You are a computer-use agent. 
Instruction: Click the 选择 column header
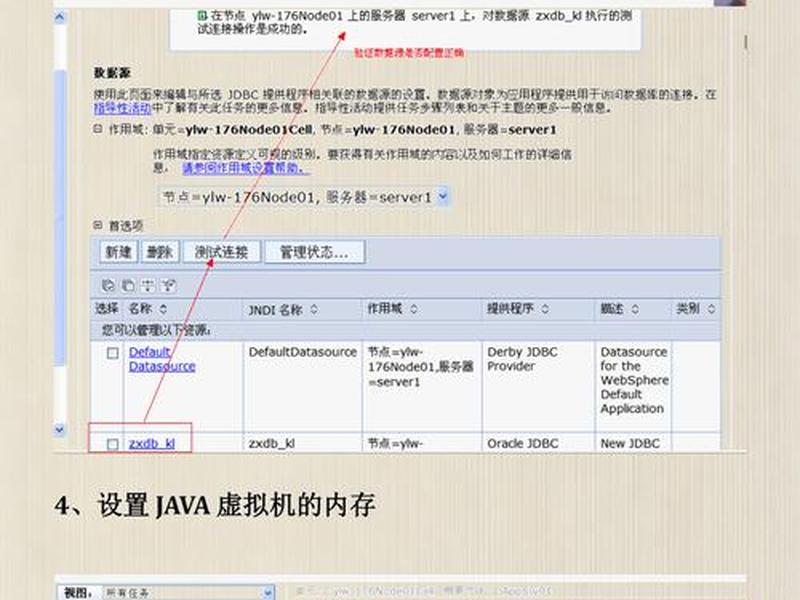click(106, 309)
